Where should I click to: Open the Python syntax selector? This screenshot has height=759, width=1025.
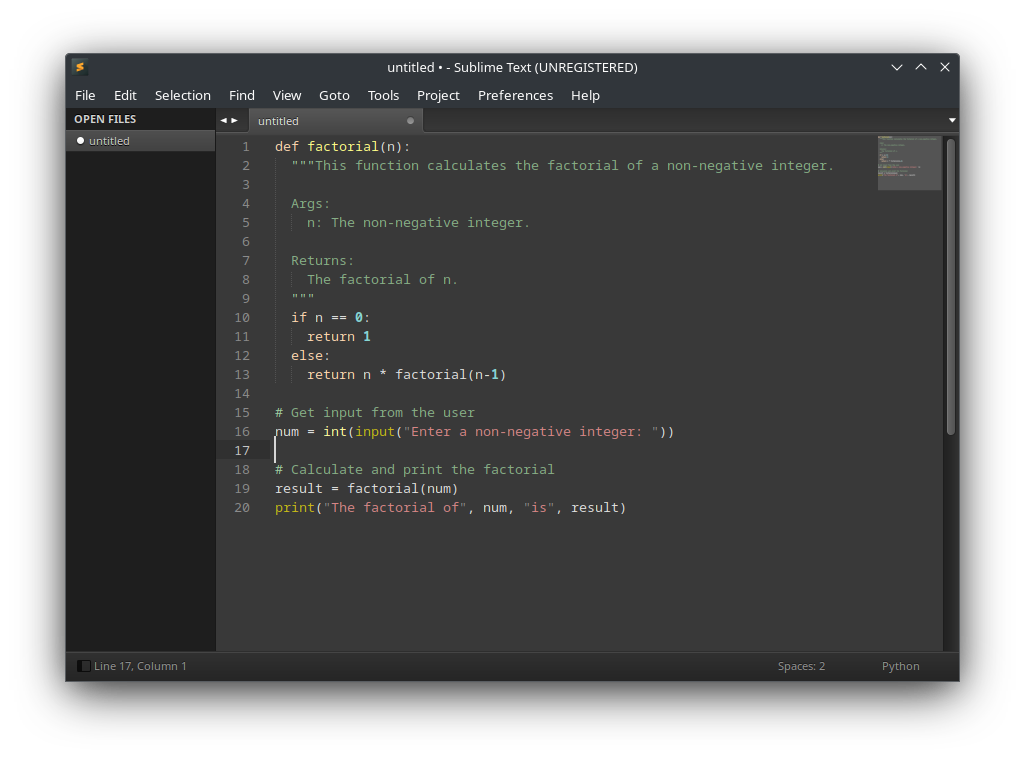point(900,666)
